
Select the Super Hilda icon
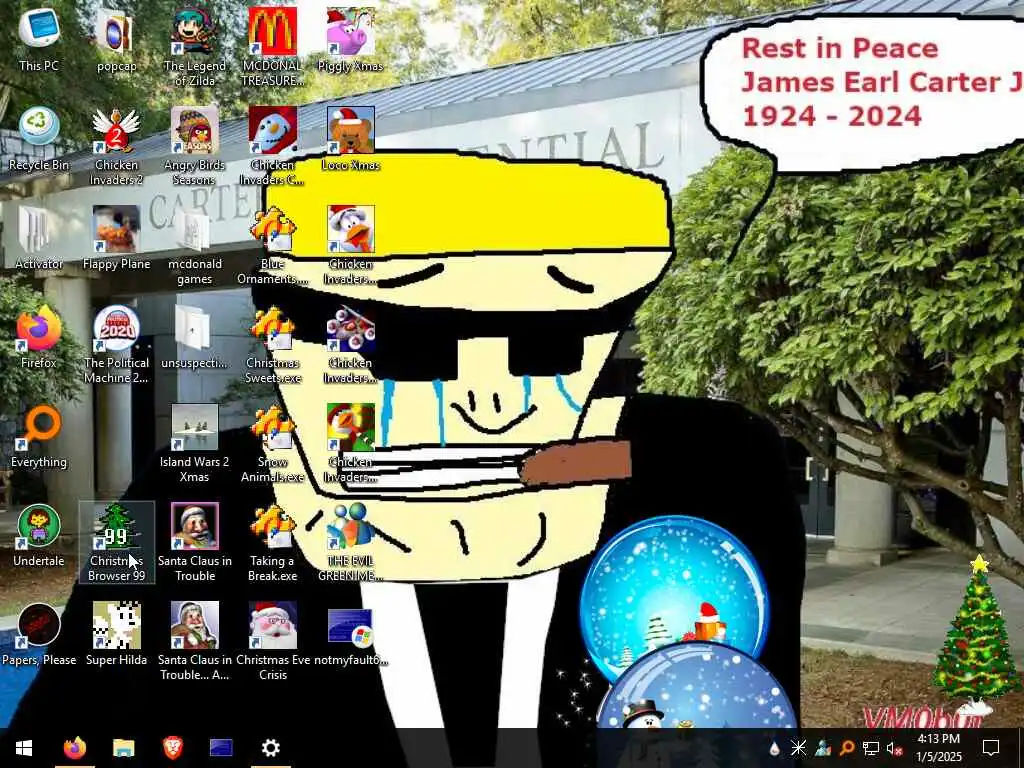[x=116, y=635]
